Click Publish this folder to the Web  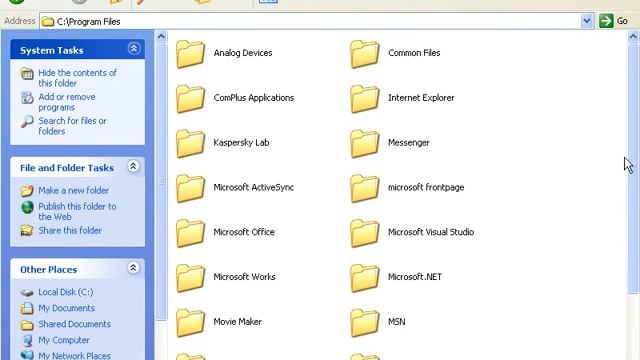coord(77,212)
